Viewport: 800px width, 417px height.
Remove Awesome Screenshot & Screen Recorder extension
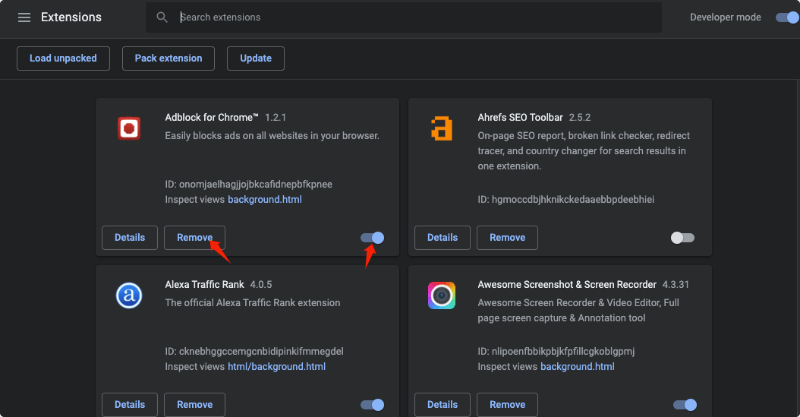coord(507,404)
